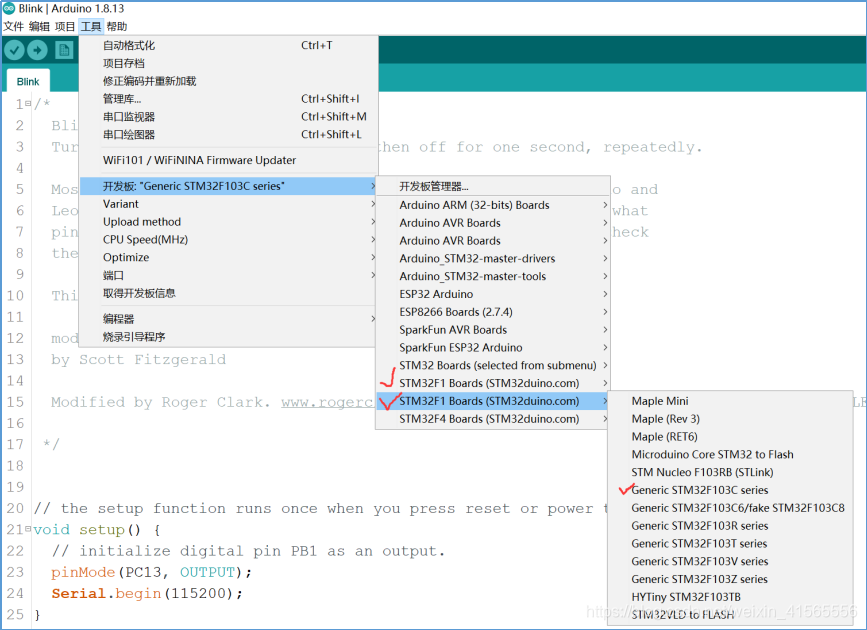Viewport: 867px width, 630px height.
Task: Close the opened 工具 menu in menu bar
Action: point(91,26)
